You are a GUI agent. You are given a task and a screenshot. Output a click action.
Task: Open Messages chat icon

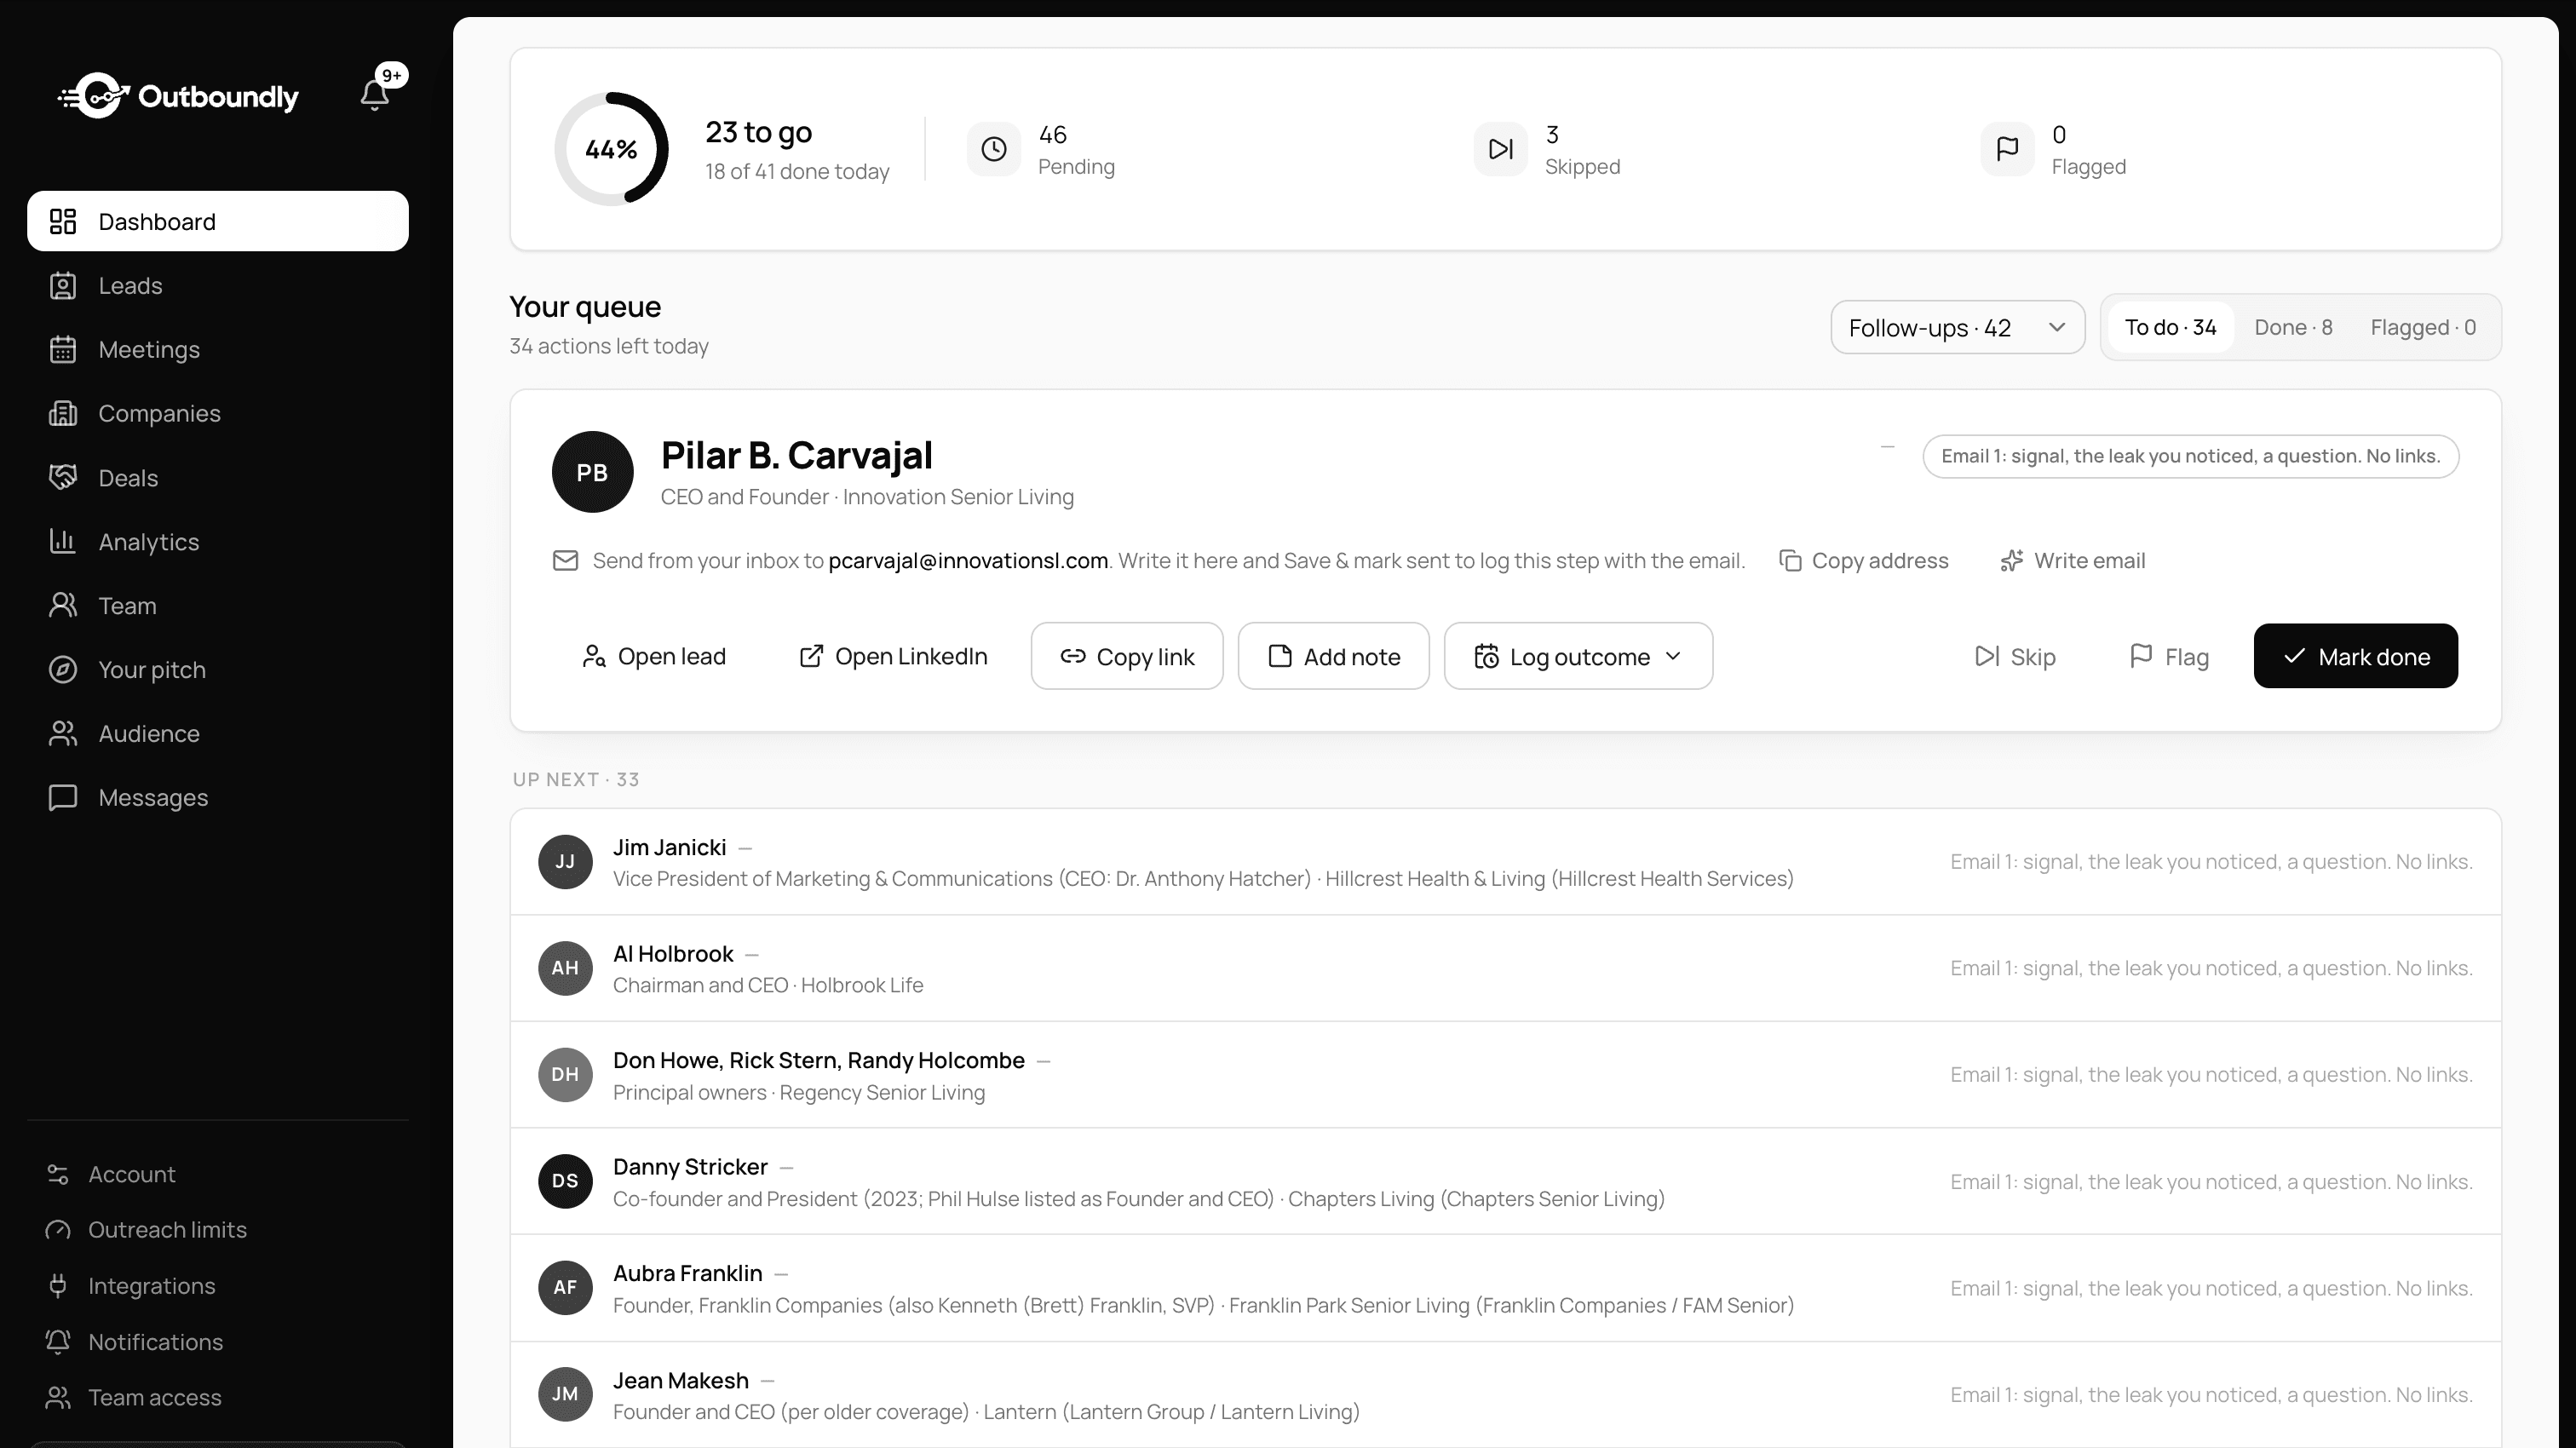coord(63,797)
